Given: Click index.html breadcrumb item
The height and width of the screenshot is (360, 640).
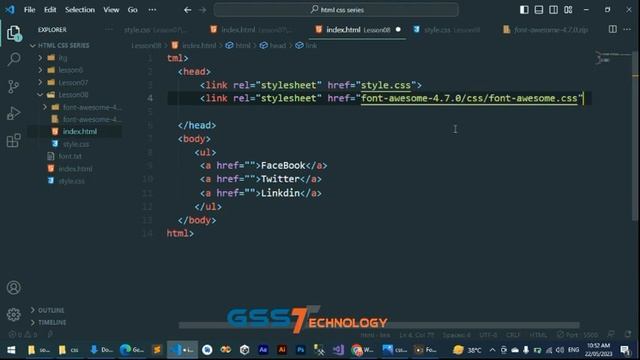Looking at the screenshot, I should click(x=194, y=45).
